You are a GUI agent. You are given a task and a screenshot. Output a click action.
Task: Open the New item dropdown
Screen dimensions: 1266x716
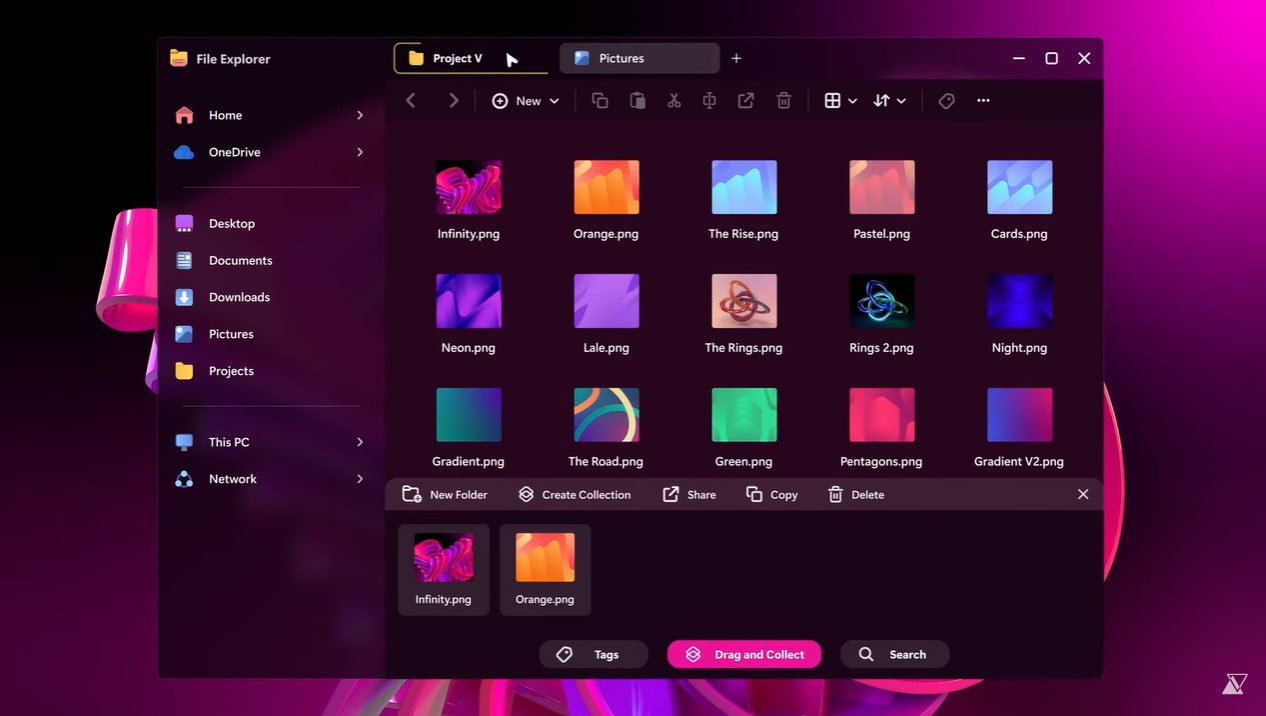point(525,101)
